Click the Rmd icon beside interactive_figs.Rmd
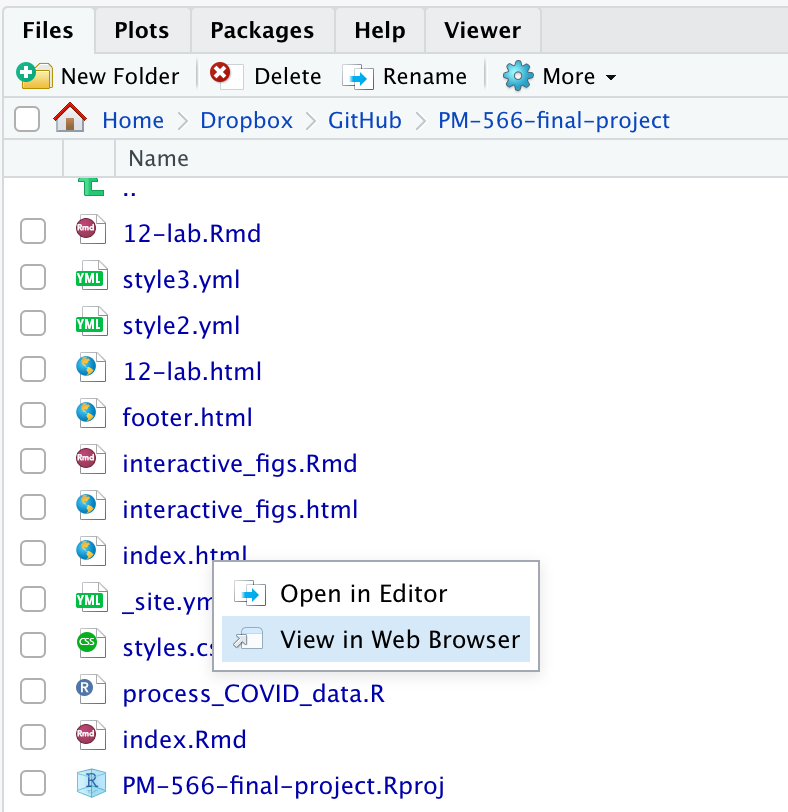The width and height of the screenshot is (788, 812). click(x=91, y=460)
